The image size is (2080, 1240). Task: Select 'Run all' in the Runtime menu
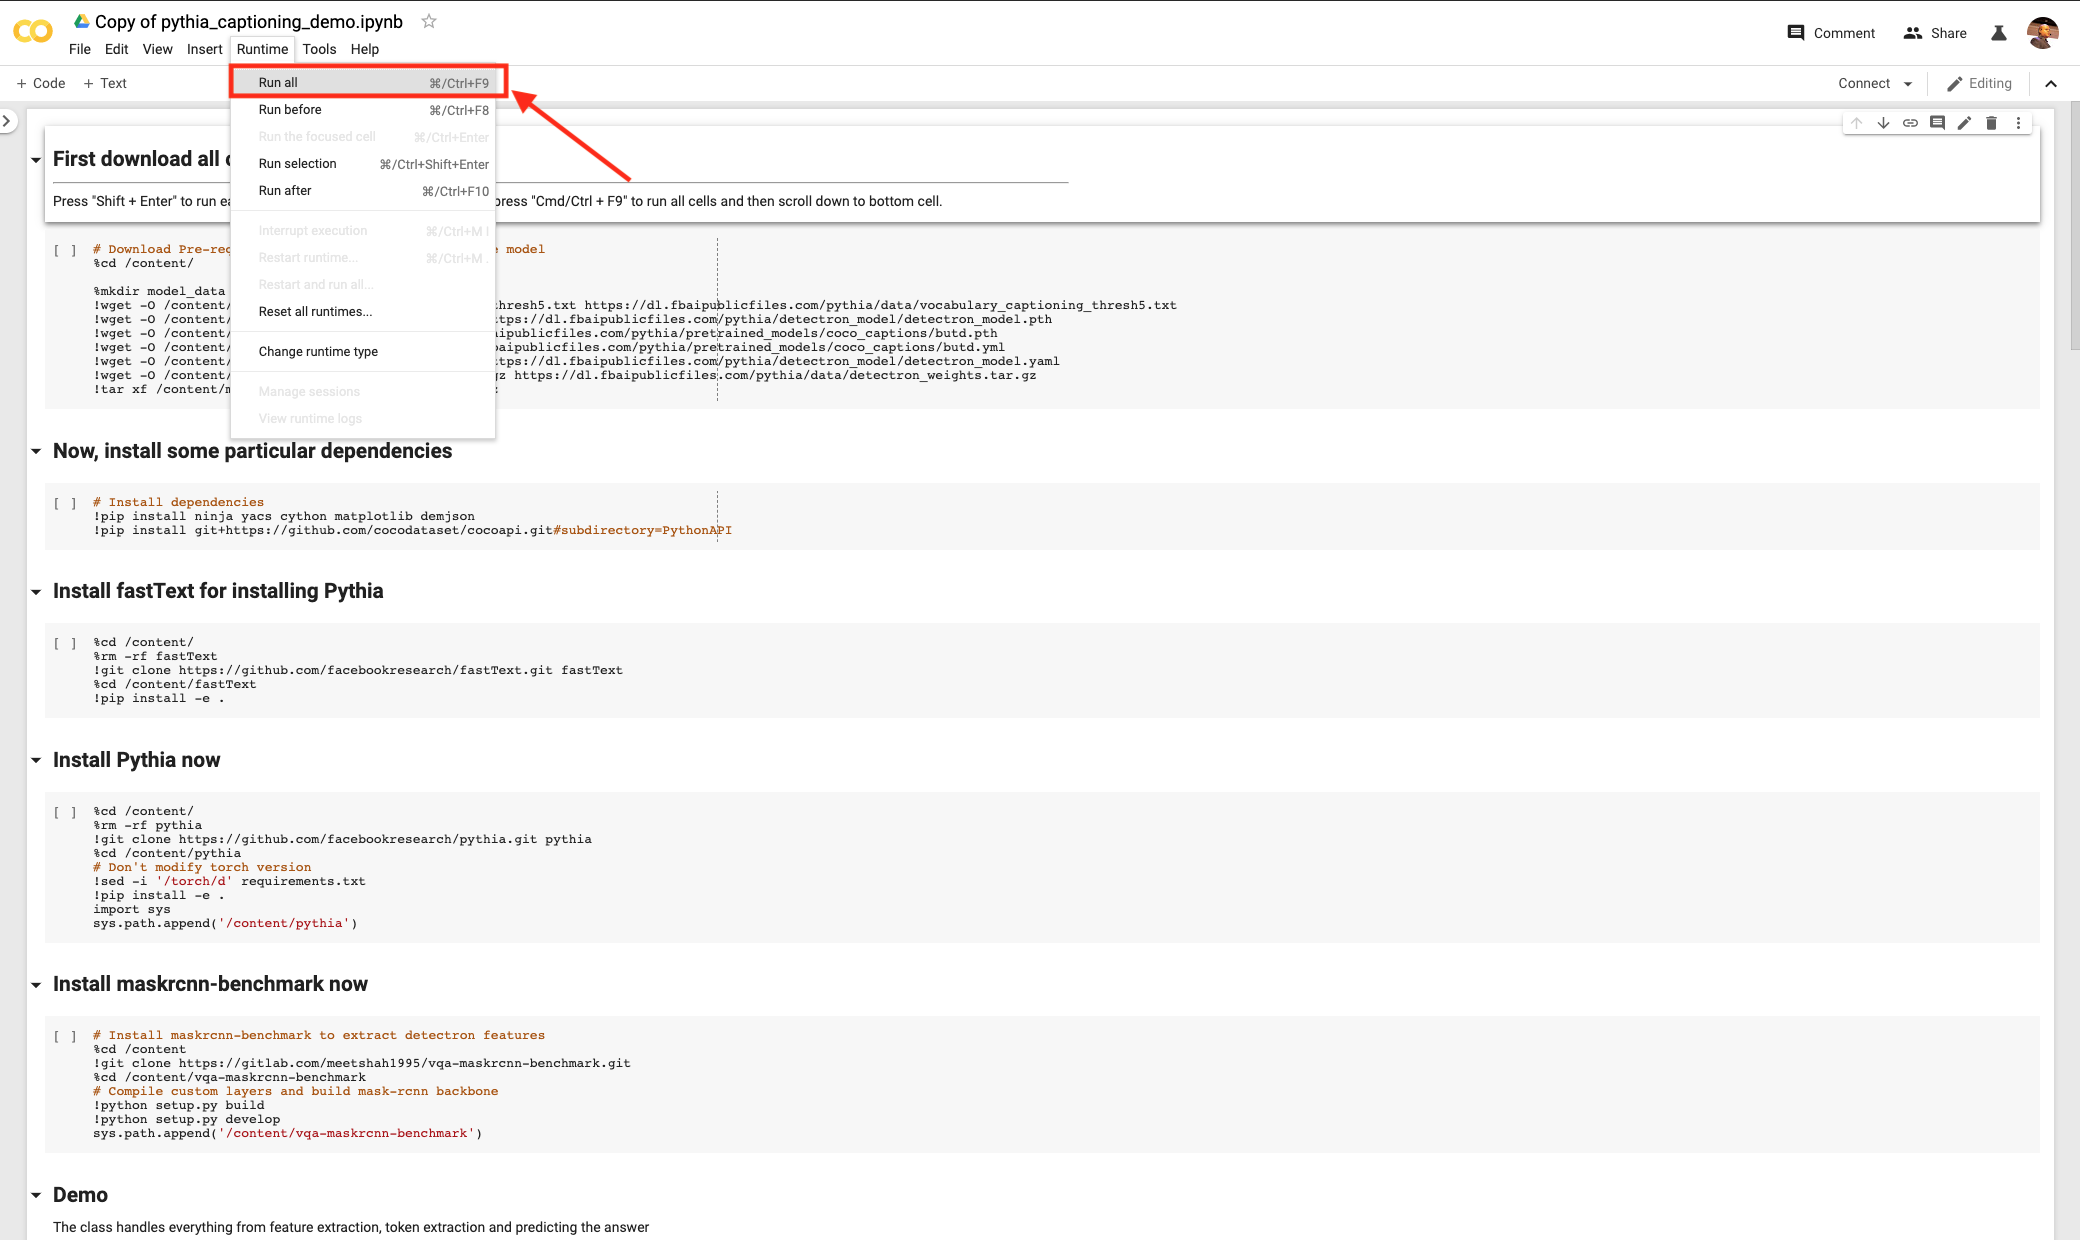(278, 83)
